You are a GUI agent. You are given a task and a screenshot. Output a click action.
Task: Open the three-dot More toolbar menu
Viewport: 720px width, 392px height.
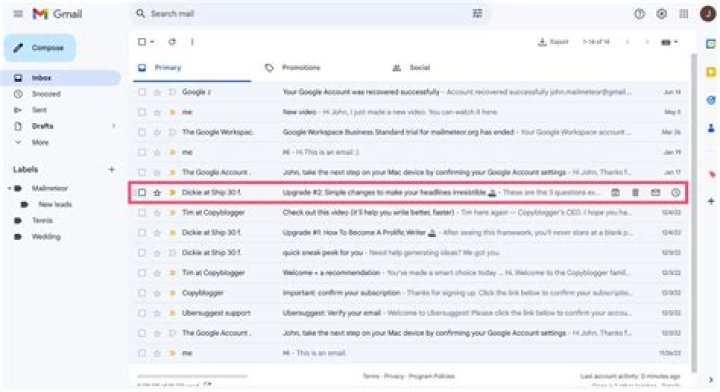tap(192, 42)
